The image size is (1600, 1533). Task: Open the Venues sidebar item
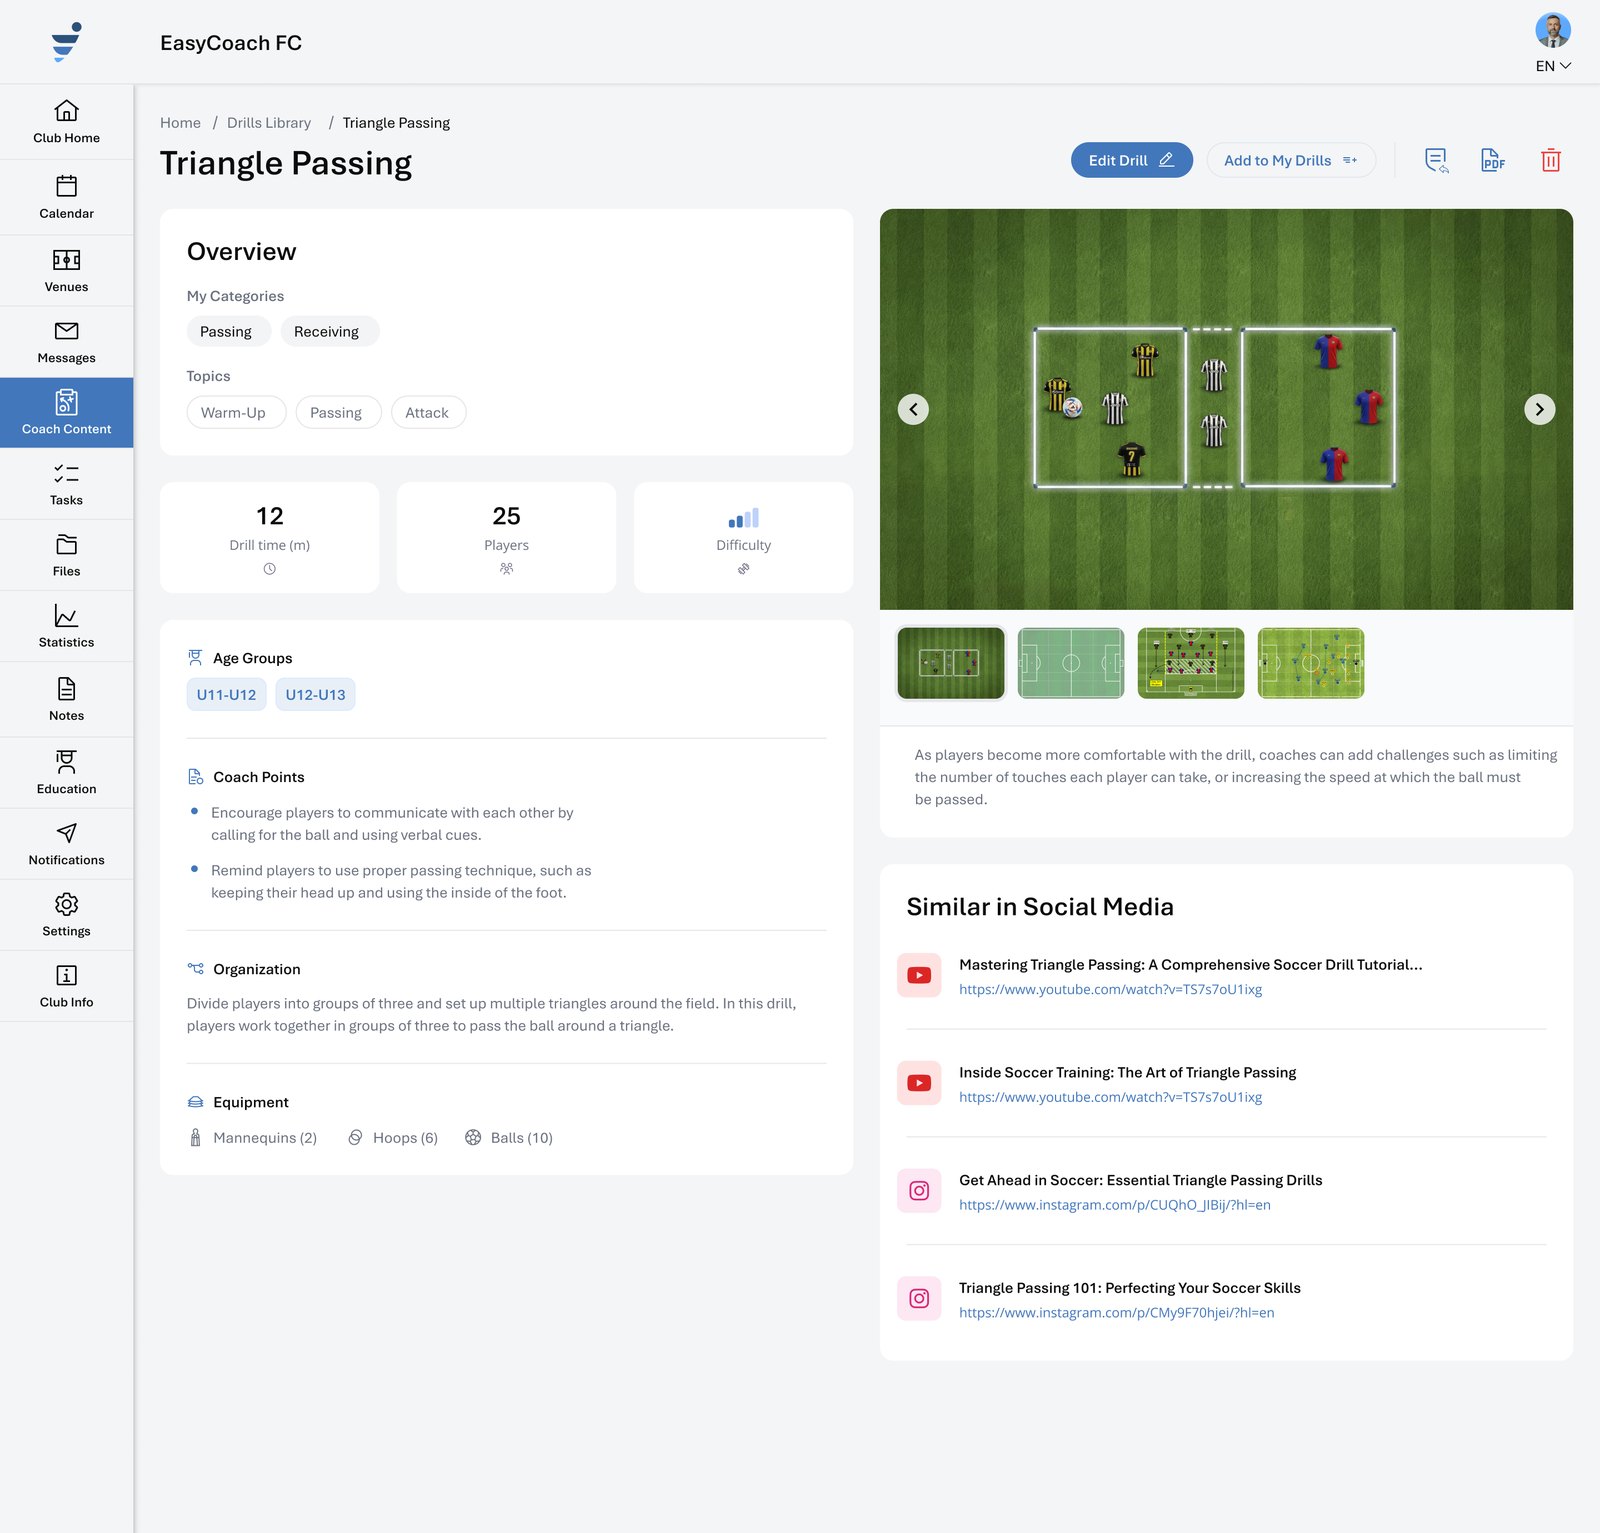pos(66,271)
